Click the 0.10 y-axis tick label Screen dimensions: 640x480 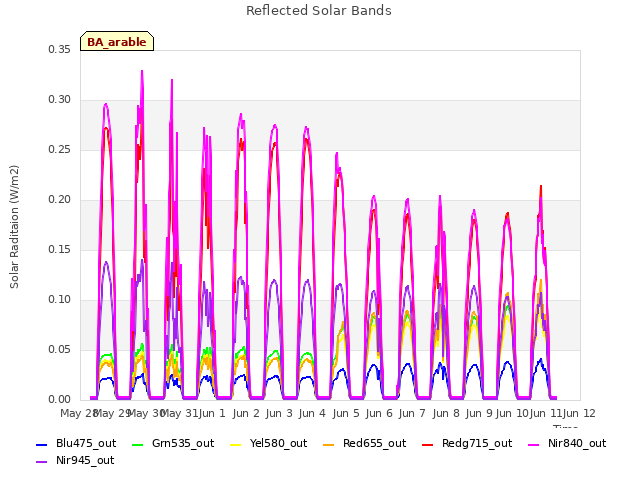pyautogui.click(x=59, y=300)
